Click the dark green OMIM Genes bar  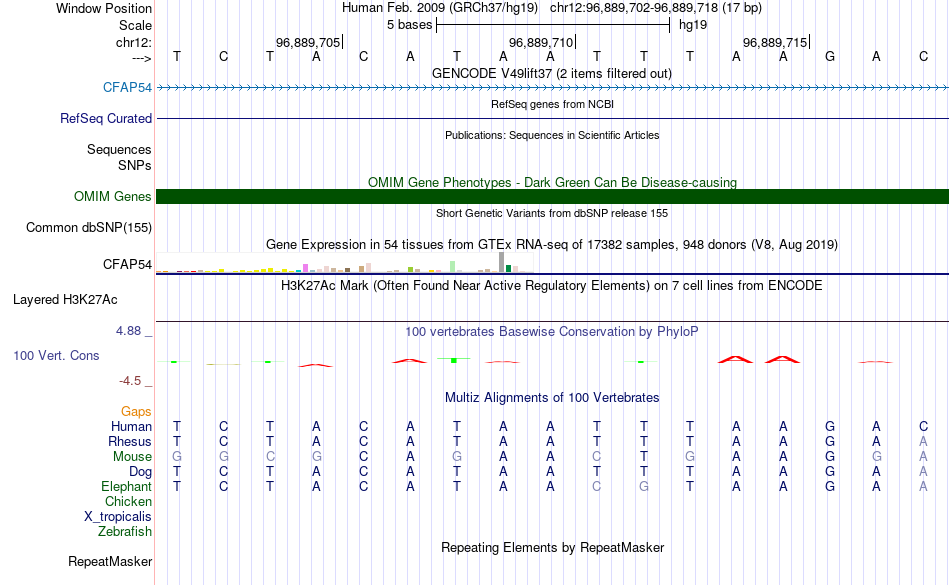553,196
